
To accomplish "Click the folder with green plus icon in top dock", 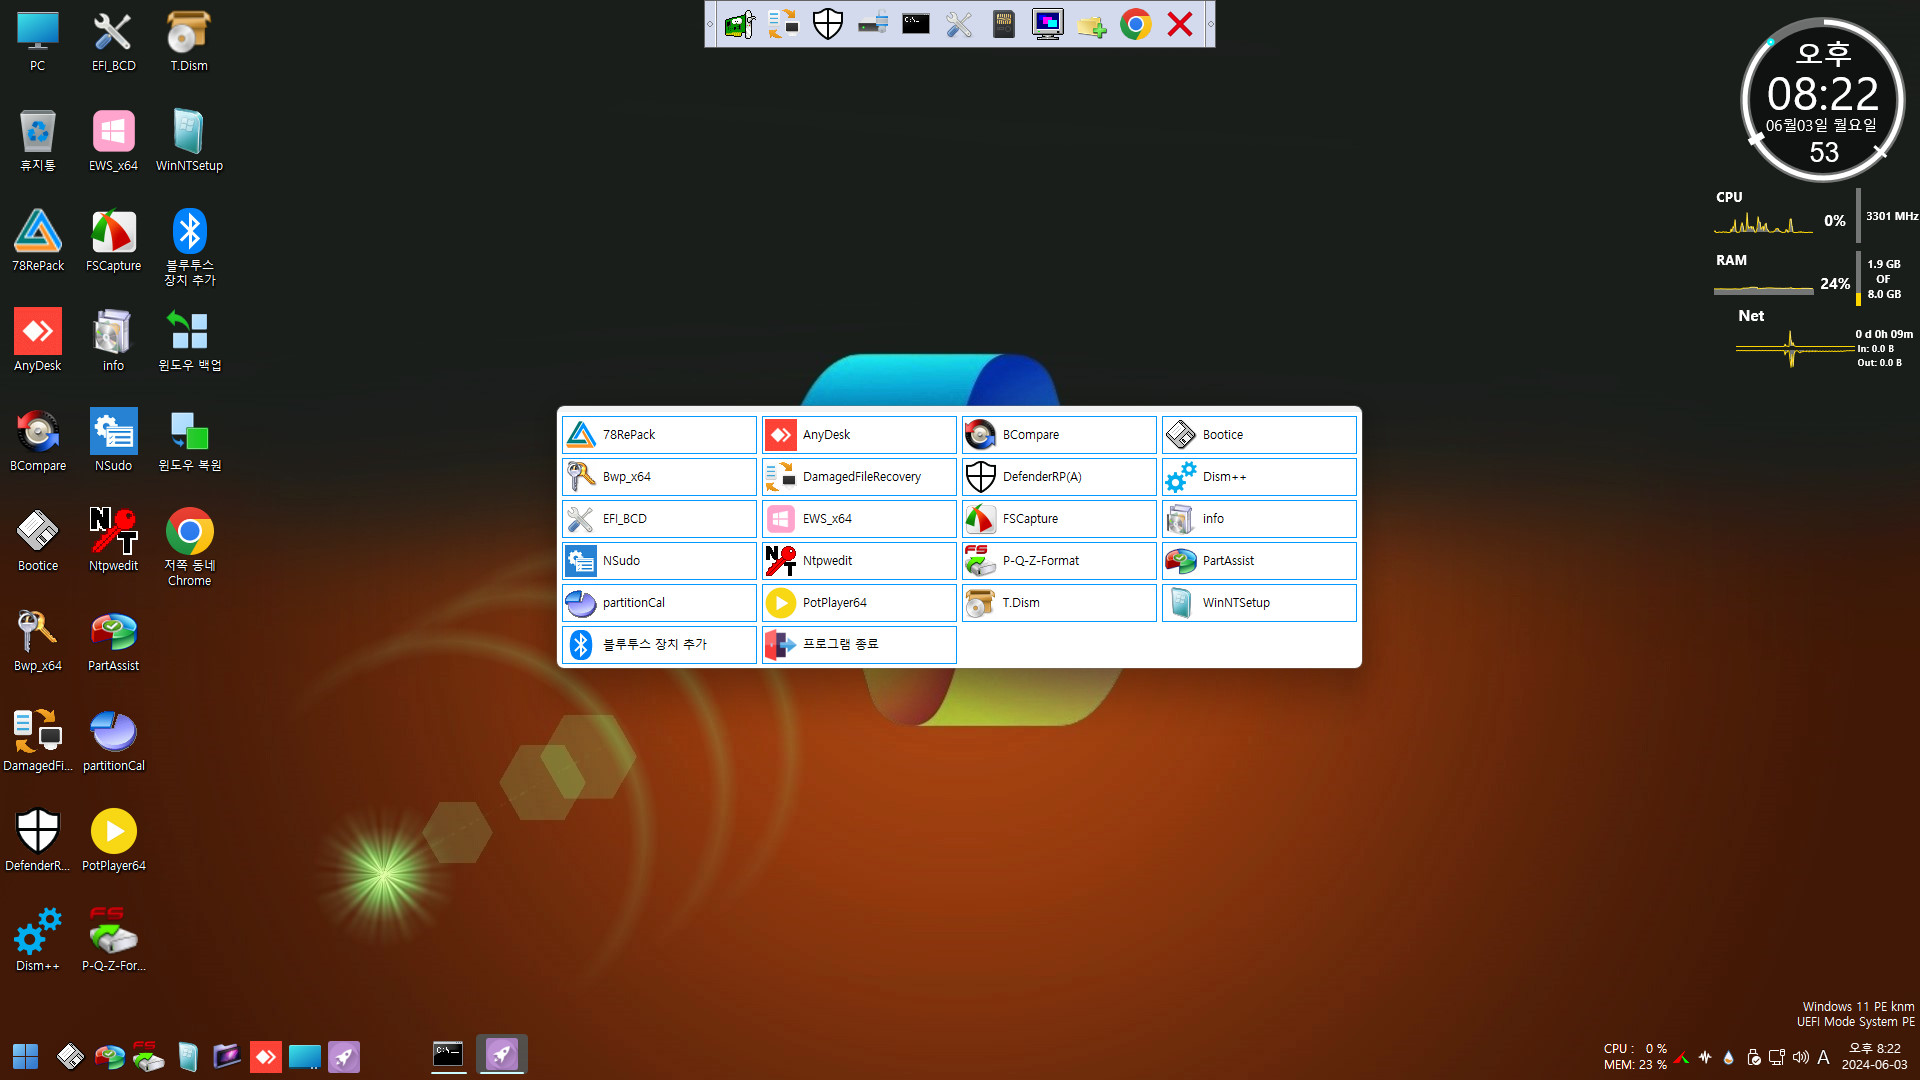I will pyautogui.click(x=1091, y=24).
